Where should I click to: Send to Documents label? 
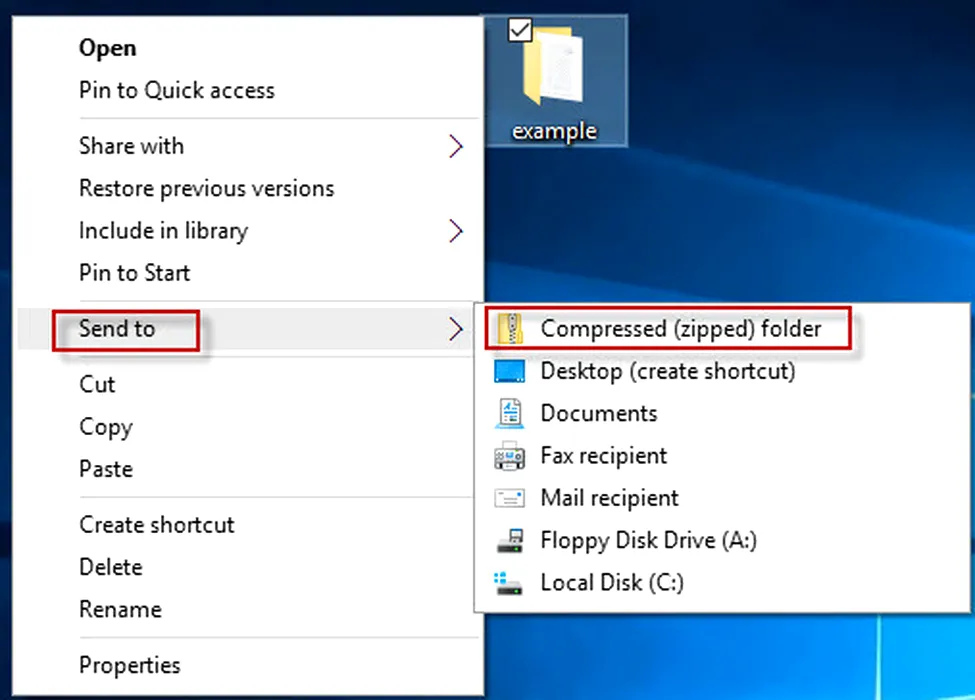point(599,413)
